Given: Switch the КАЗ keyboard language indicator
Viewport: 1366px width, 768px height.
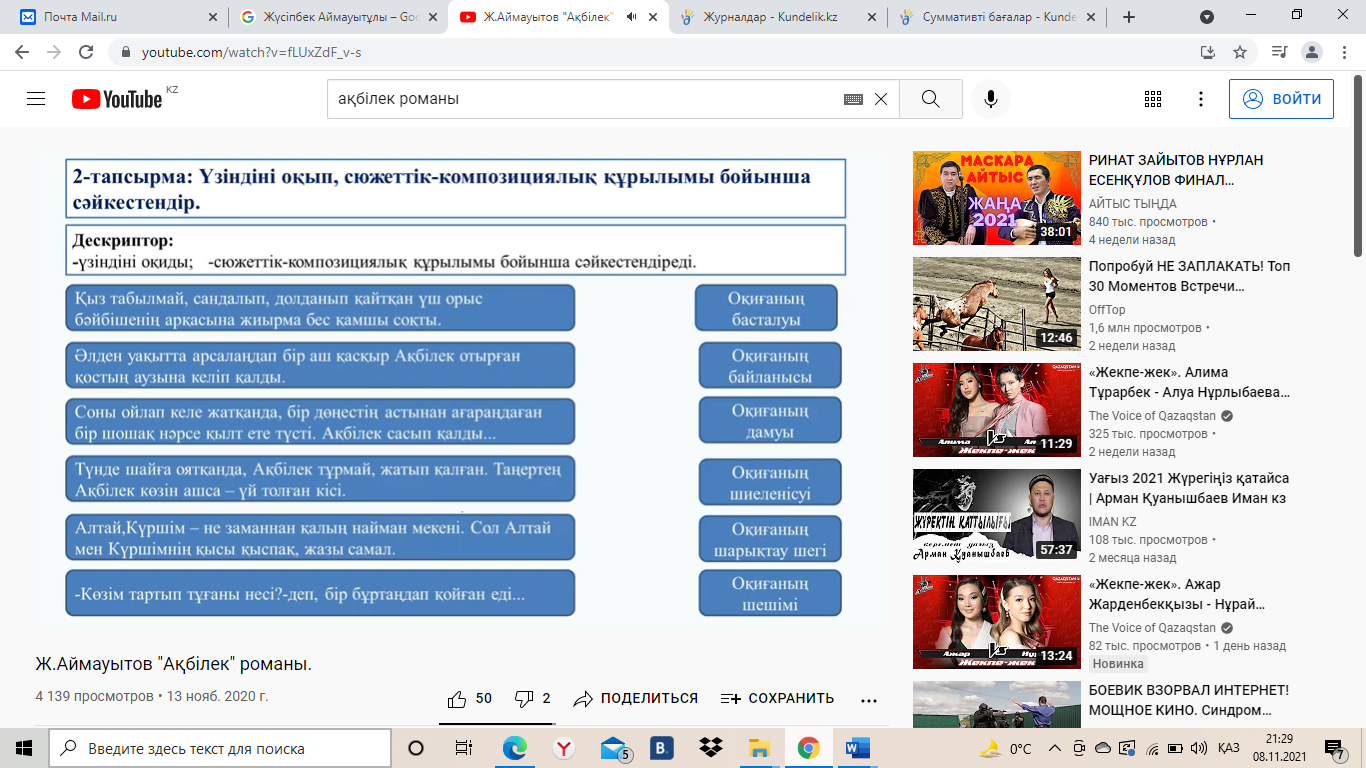Looking at the screenshot, I should (1229, 748).
